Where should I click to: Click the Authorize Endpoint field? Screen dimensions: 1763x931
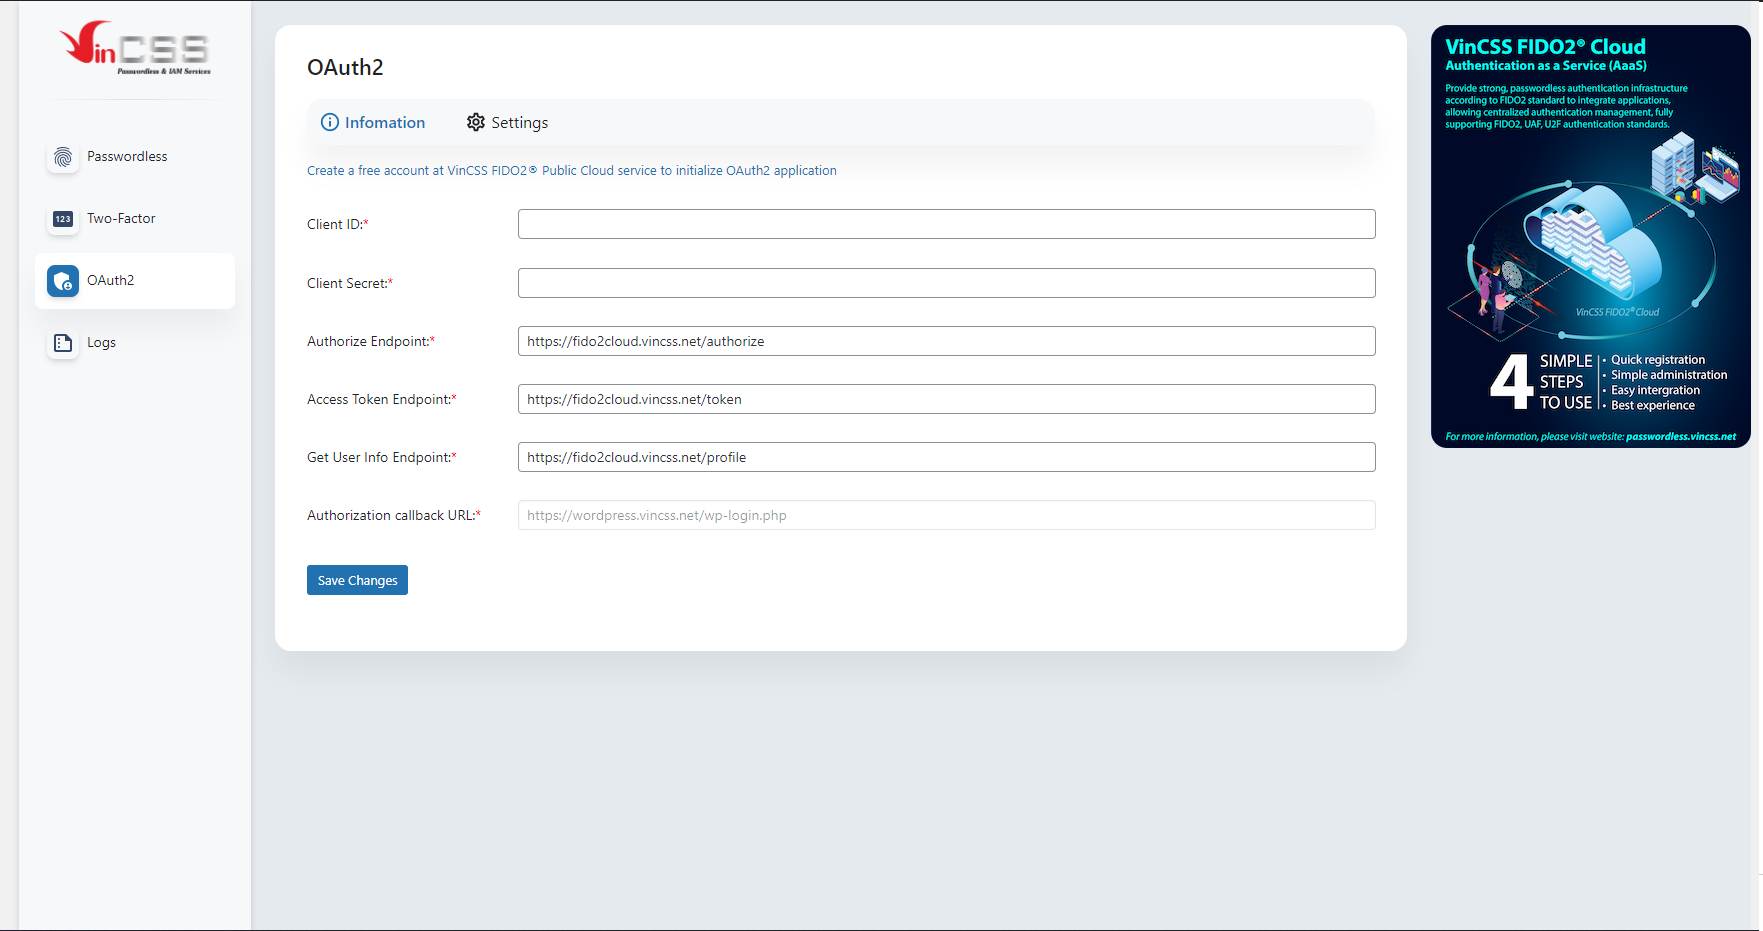pyautogui.click(x=946, y=341)
